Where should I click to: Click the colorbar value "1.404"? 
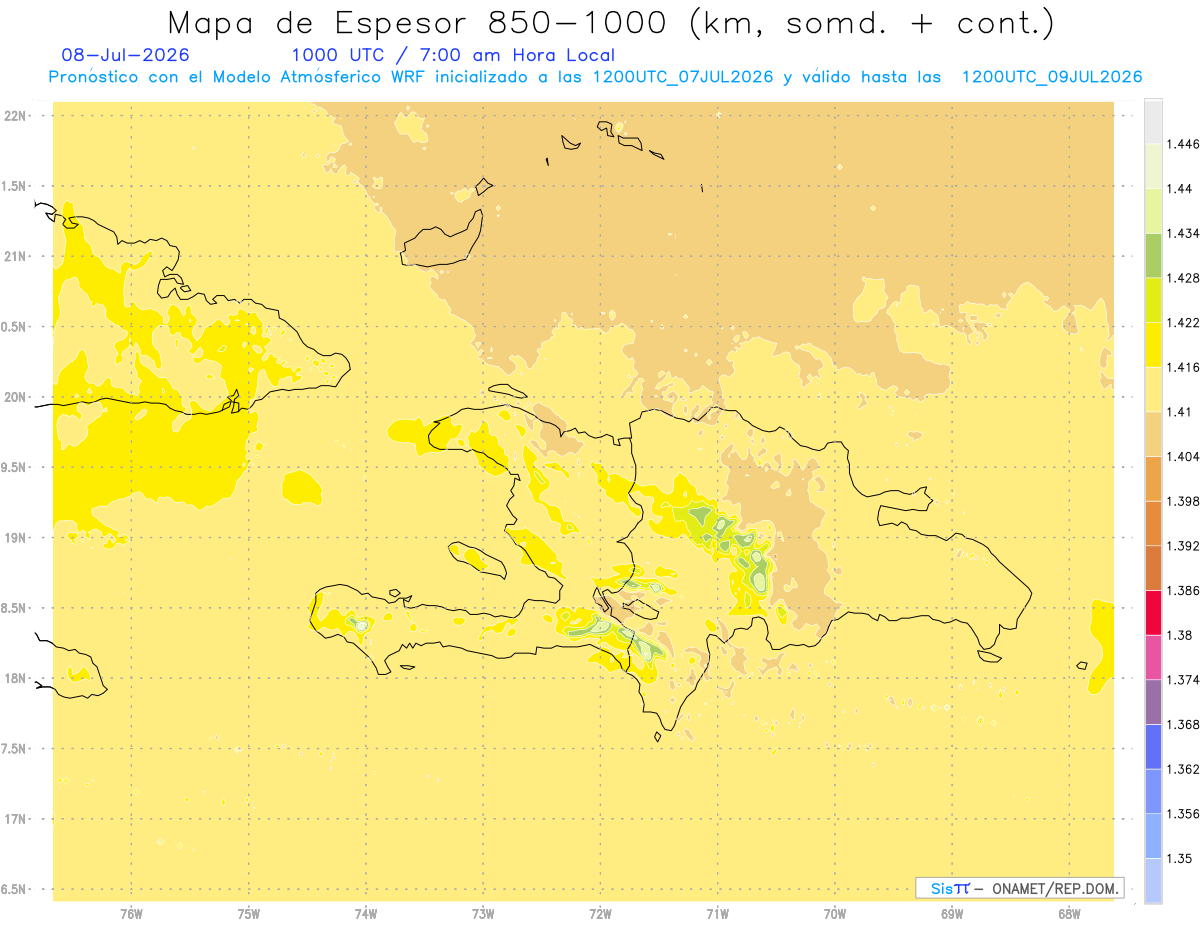[1181, 457]
